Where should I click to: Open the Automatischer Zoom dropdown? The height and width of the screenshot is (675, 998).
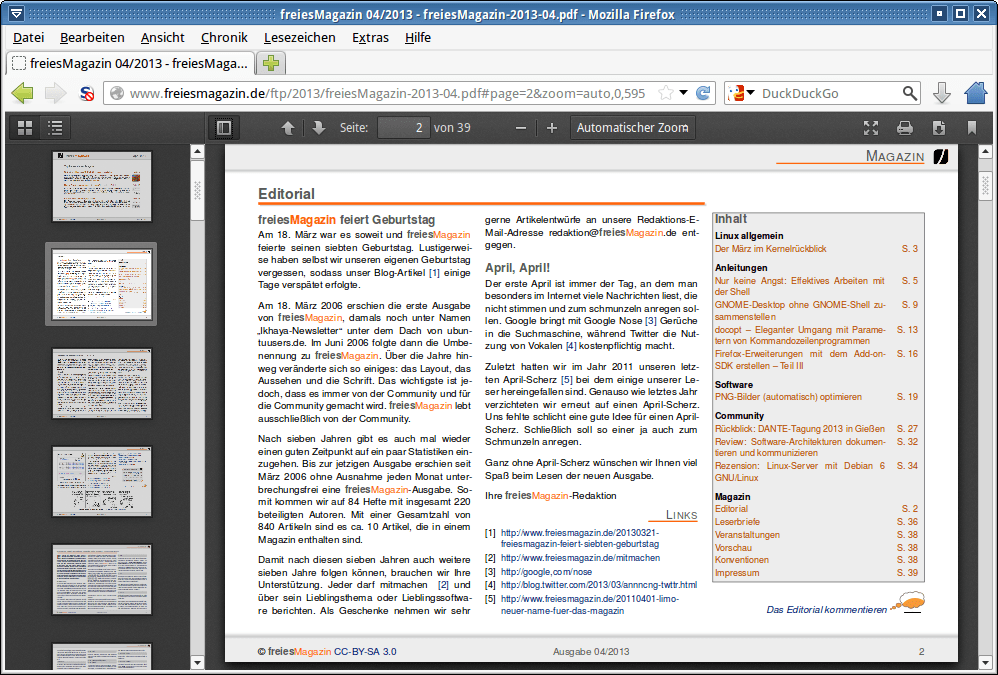633,128
